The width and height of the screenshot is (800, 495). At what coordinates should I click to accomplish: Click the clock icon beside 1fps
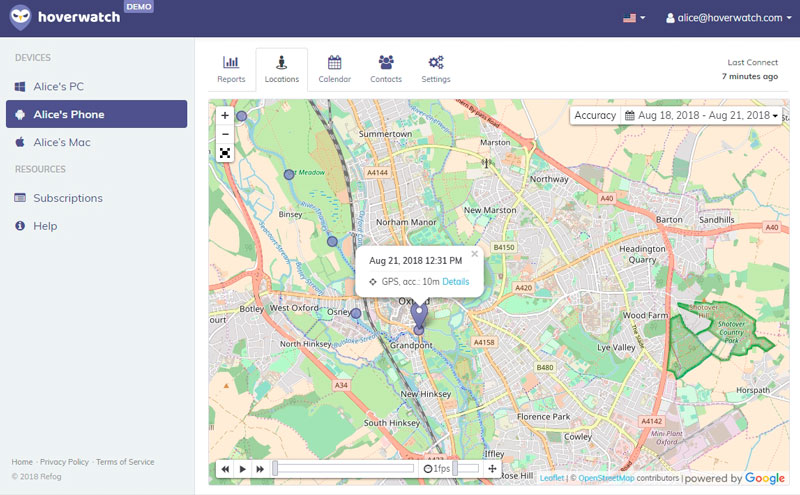(428, 469)
